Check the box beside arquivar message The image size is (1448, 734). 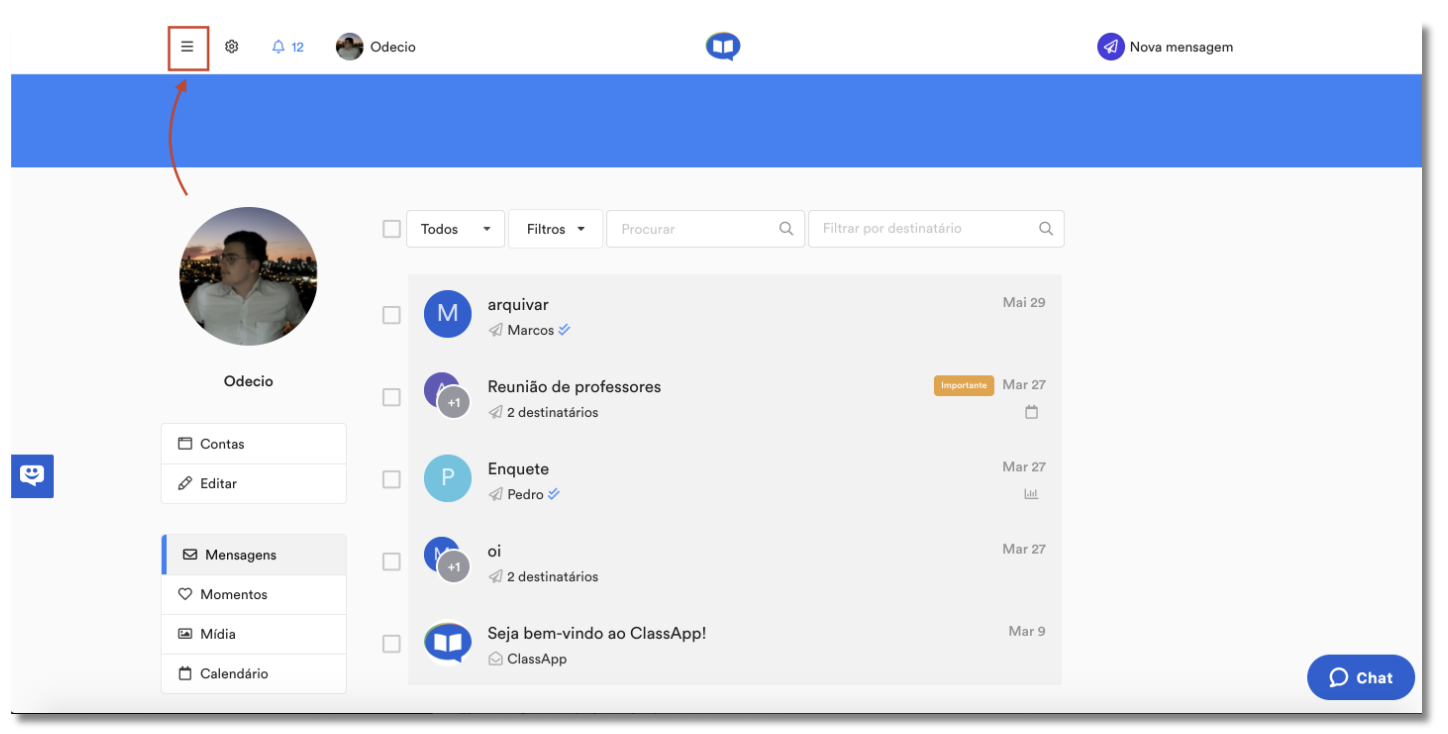(x=392, y=315)
